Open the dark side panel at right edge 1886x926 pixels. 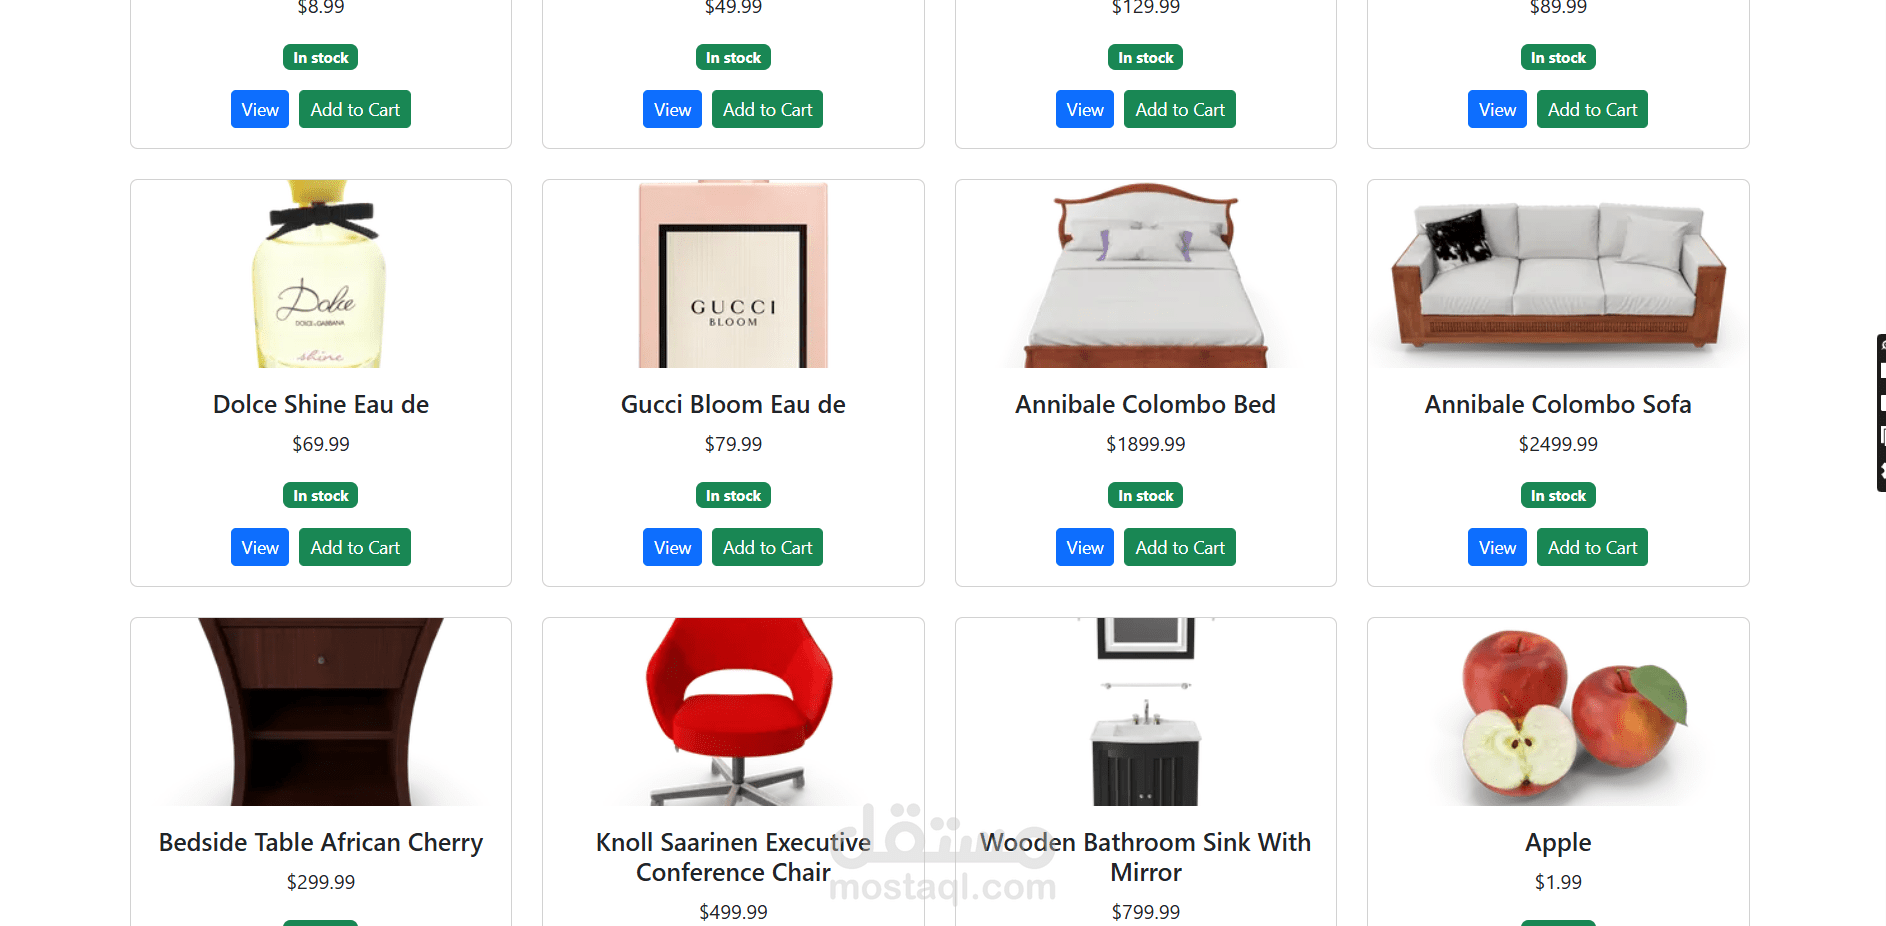(x=1881, y=413)
